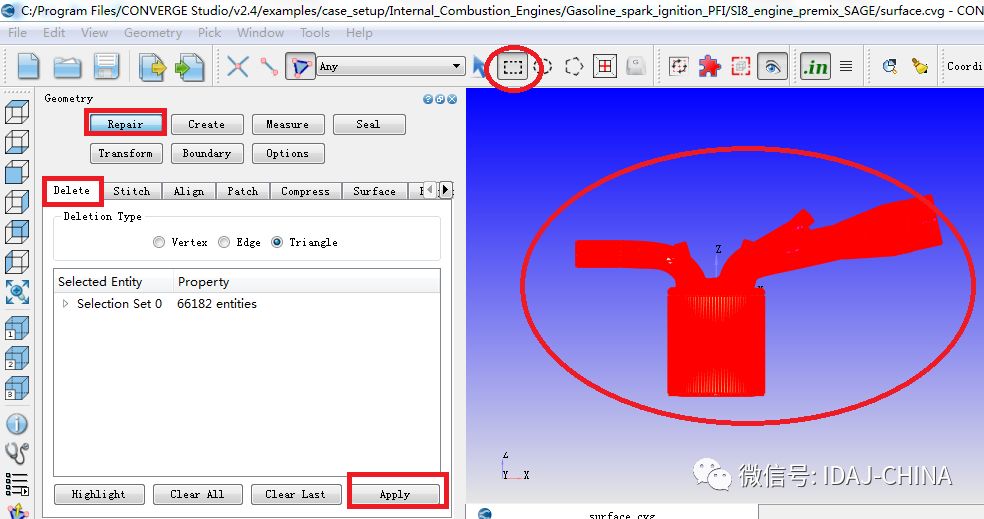Open the Edit menu
The width and height of the screenshot is (984, 519).
[54, 33]
